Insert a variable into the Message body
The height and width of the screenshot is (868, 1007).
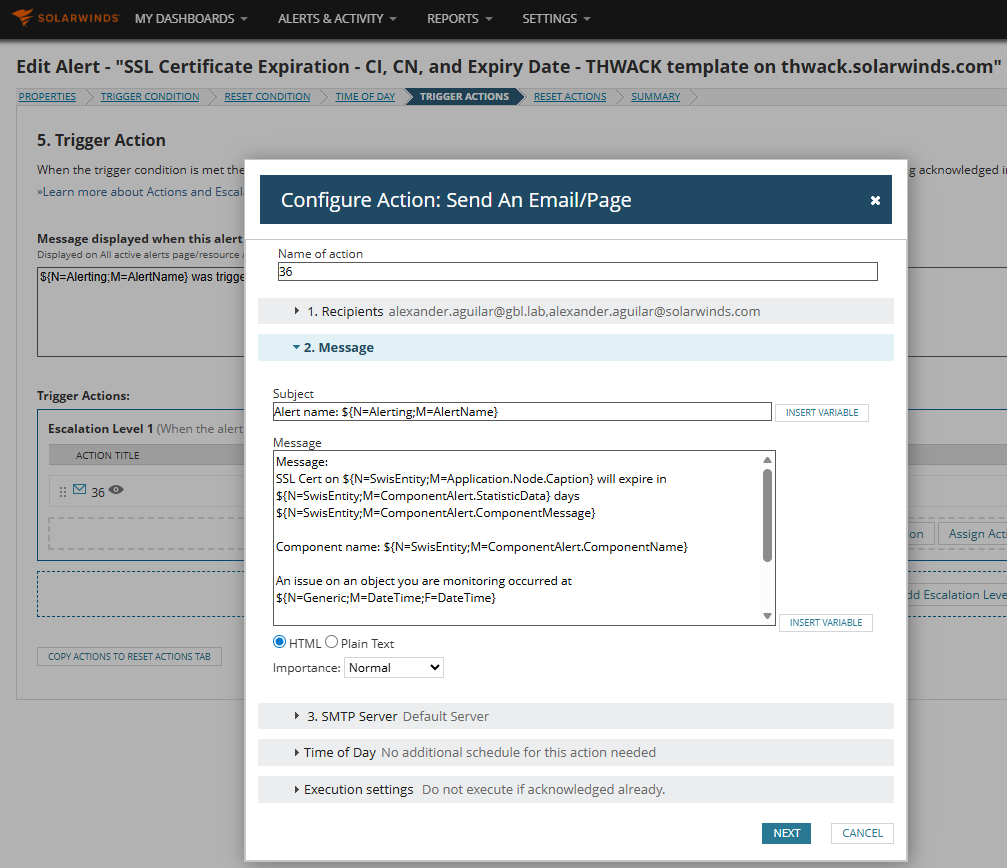tap(826, 622)
